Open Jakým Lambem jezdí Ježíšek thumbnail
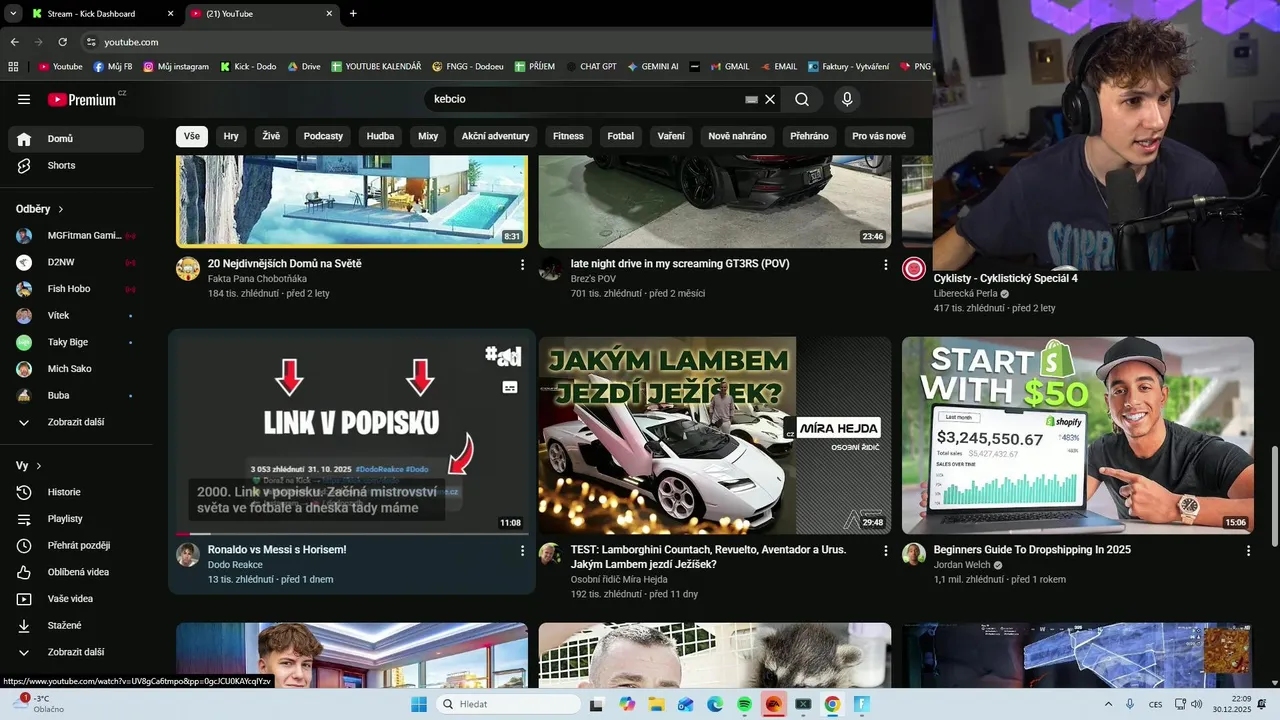This screenshot has width=1280, height=720. [x=715, y=435]
